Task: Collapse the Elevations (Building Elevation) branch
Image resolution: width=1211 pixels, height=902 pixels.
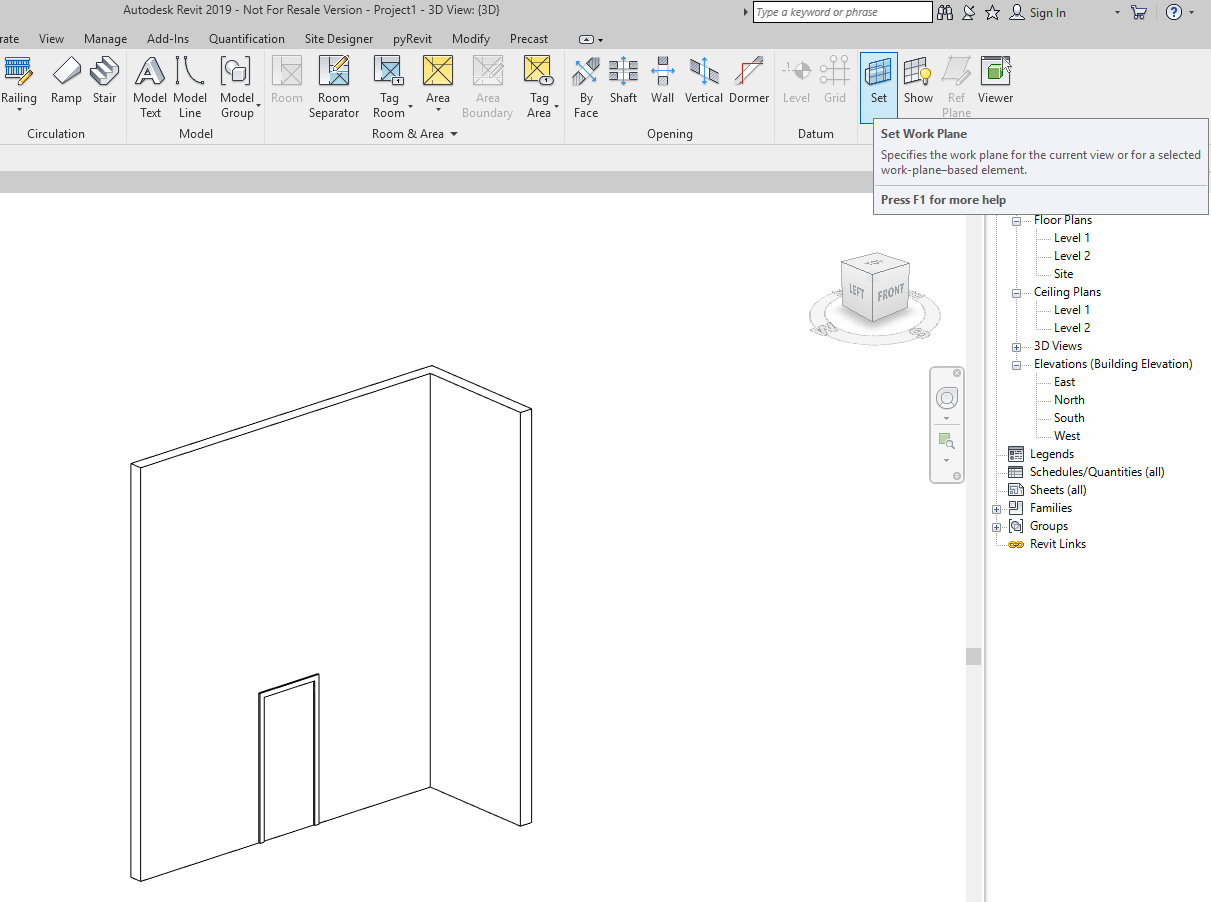Action: [x=1015, y=363]
